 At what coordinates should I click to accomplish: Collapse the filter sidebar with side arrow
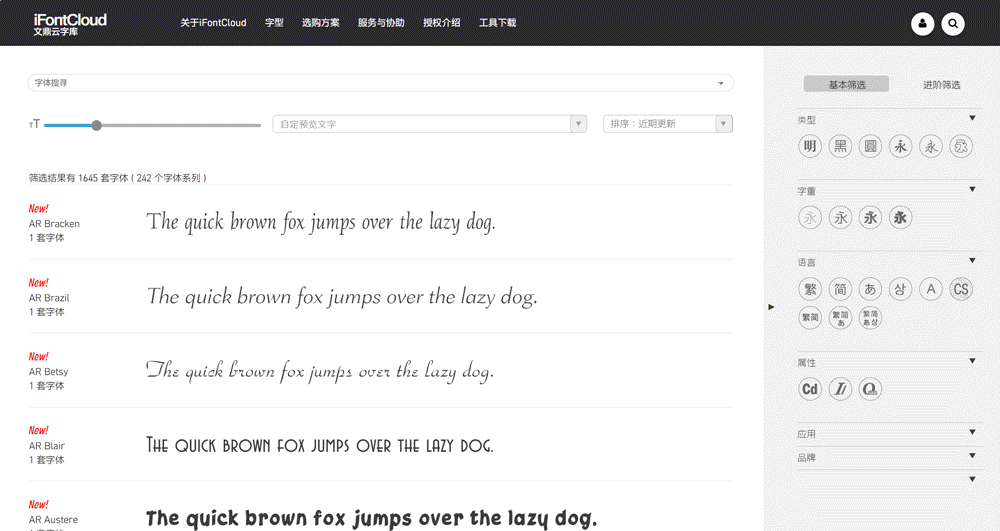771,307
